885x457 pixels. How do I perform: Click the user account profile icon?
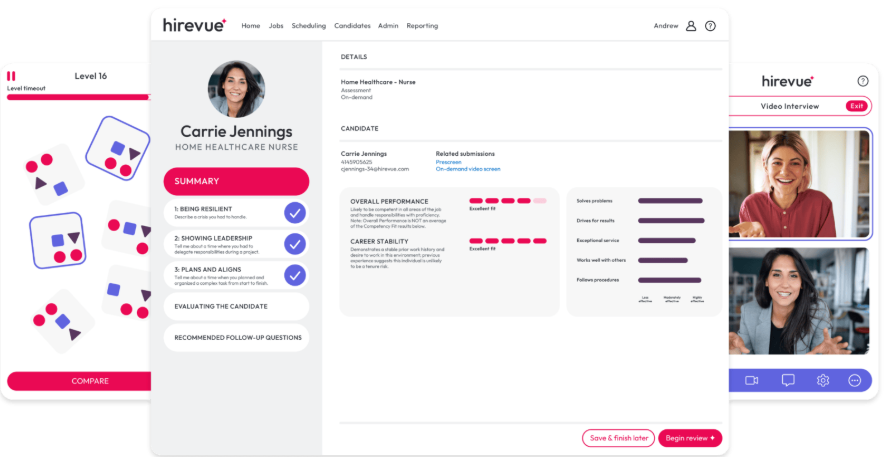tap(690, 26)
